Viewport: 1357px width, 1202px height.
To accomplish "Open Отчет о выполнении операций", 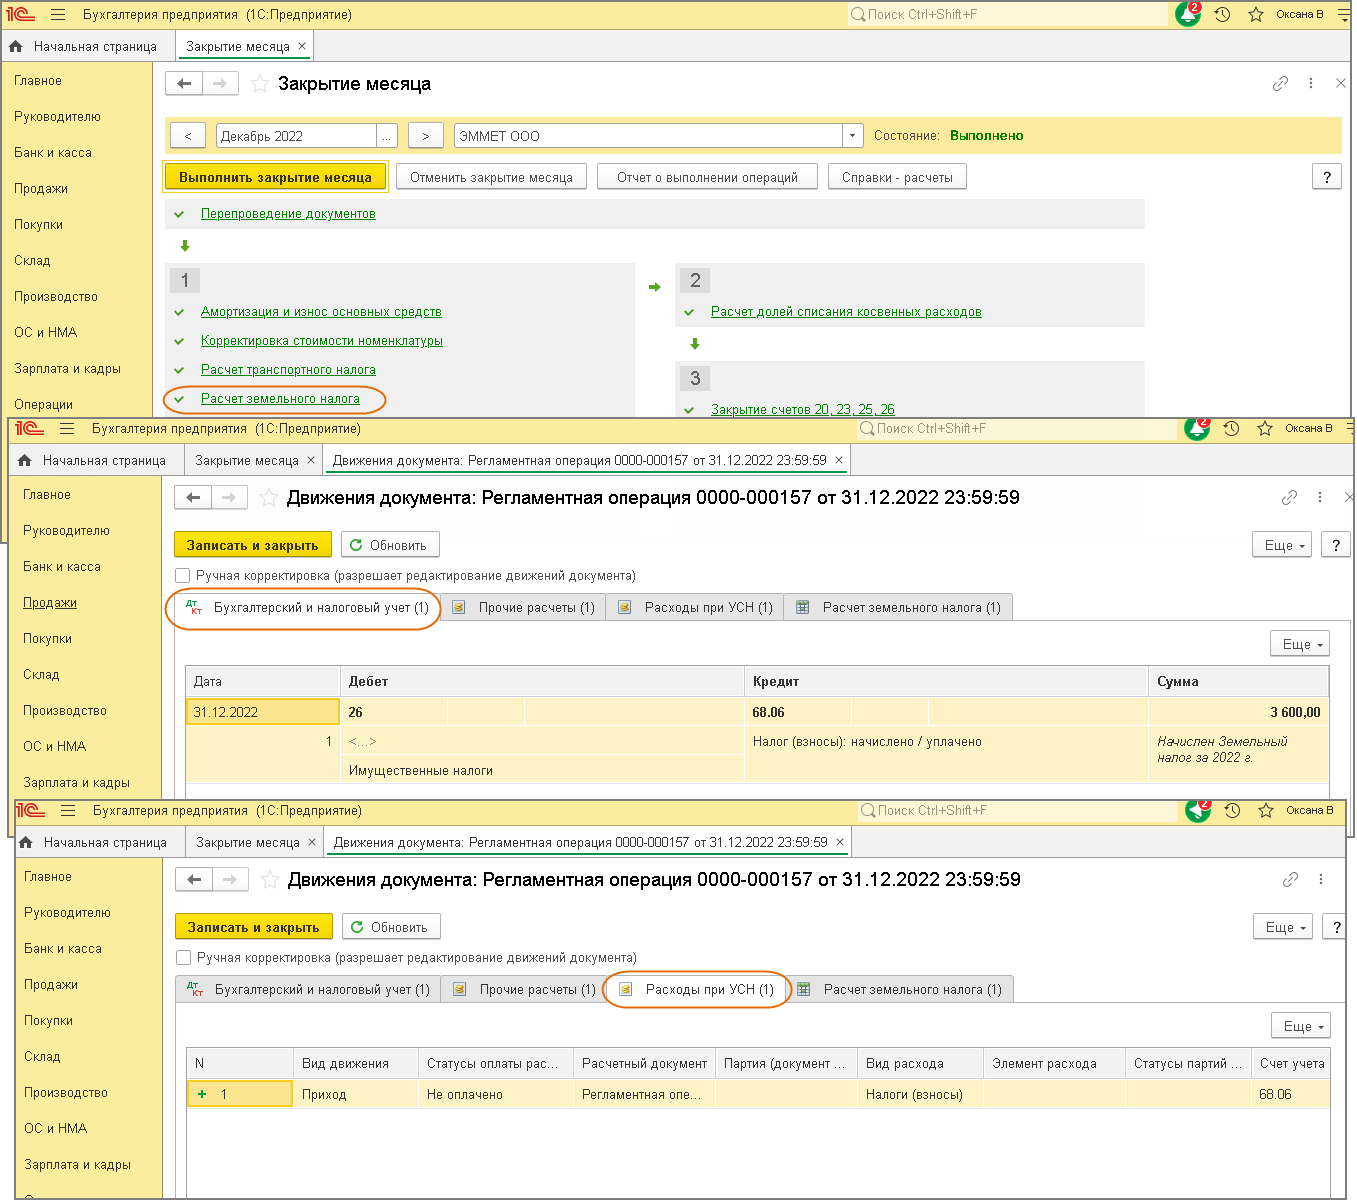I will coord(707,177).
